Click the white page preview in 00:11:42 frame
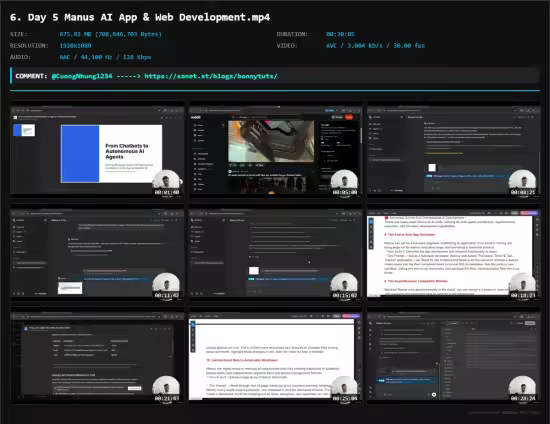The height and width of the screenshot is (424, 550). coord(70,288)
